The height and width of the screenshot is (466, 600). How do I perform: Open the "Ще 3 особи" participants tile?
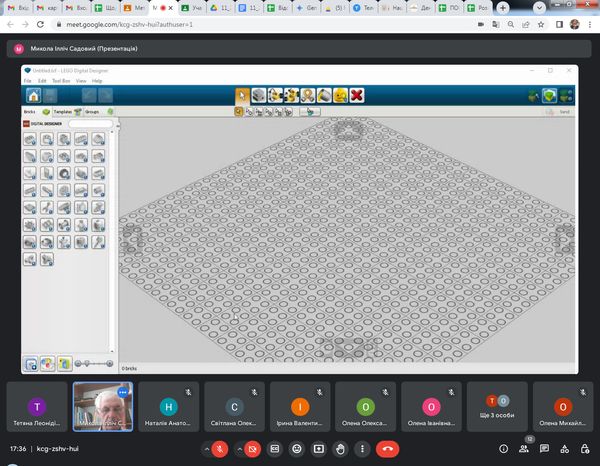click(498, 407)
